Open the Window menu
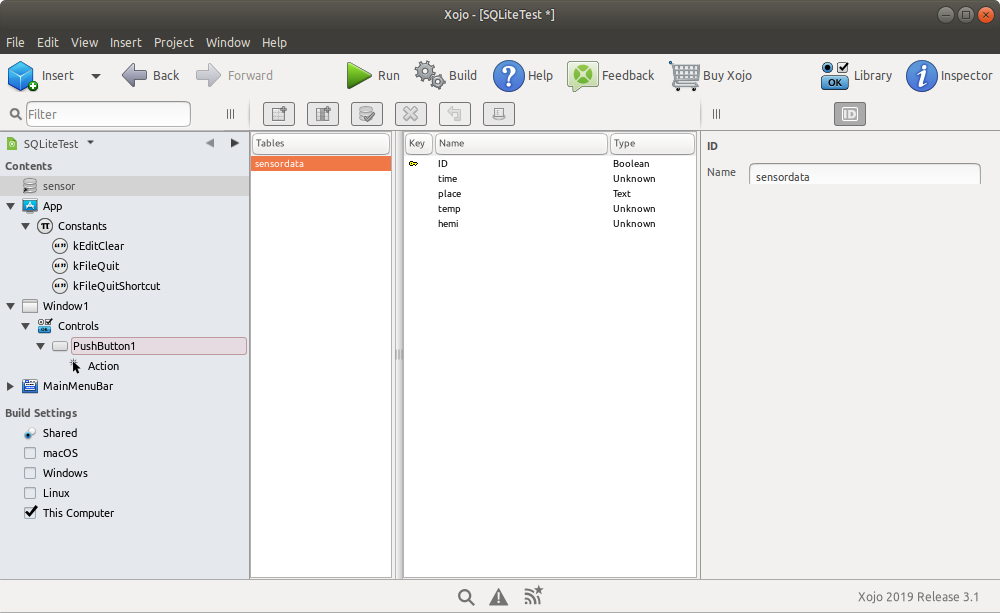The height and width of the screenshot is (613, 1000). pyautogui.click(x=228, y=42)
